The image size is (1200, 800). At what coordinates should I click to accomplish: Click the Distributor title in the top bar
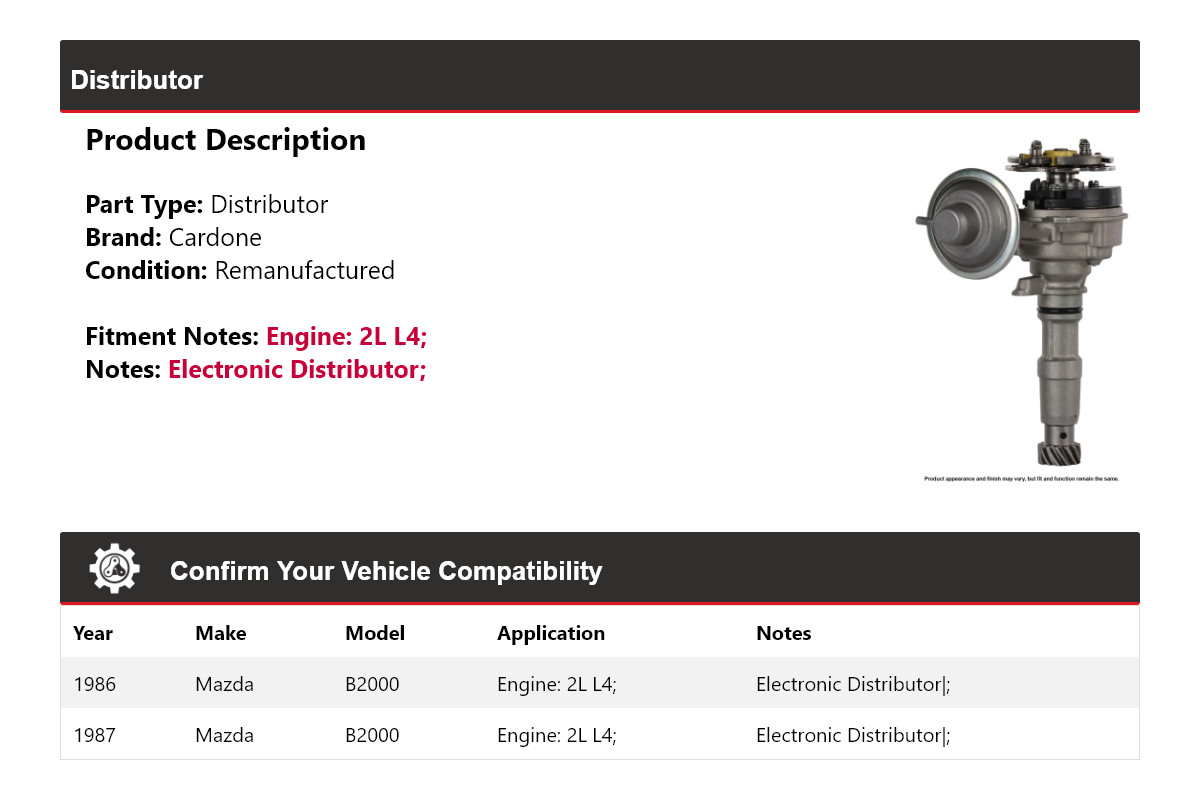[137, 80]
